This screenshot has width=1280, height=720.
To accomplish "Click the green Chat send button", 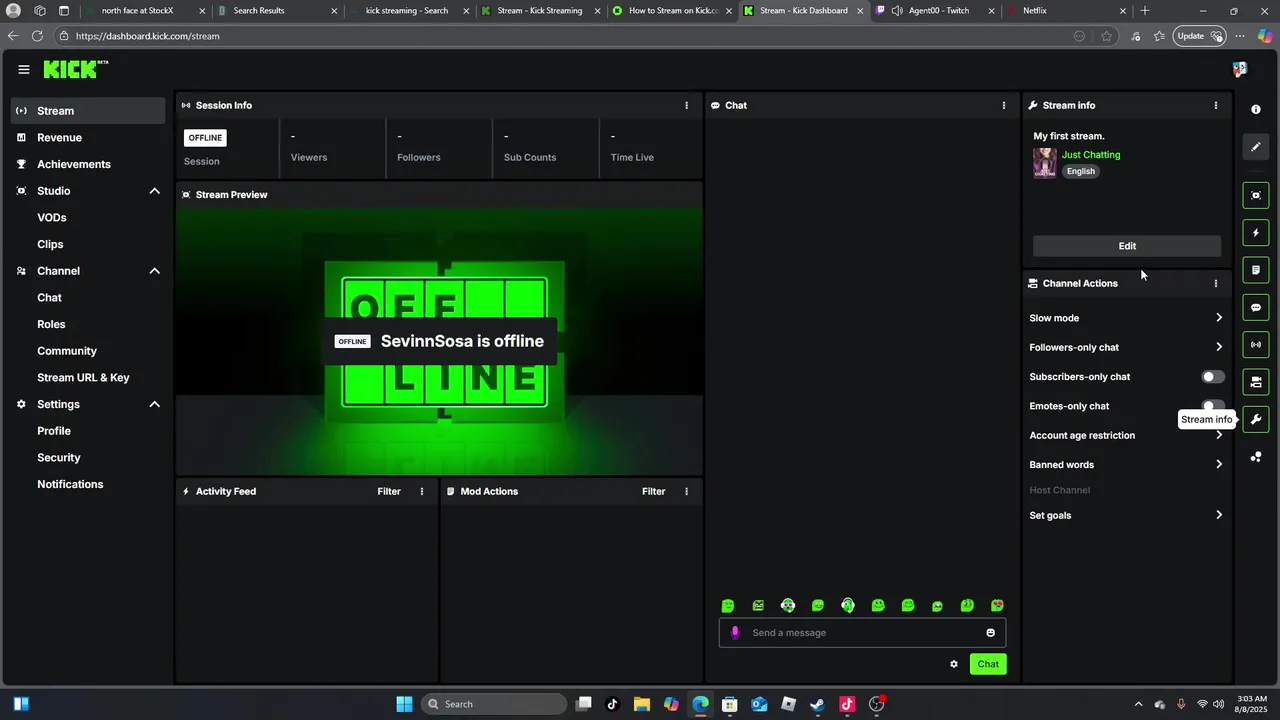I will pos(988,664).
